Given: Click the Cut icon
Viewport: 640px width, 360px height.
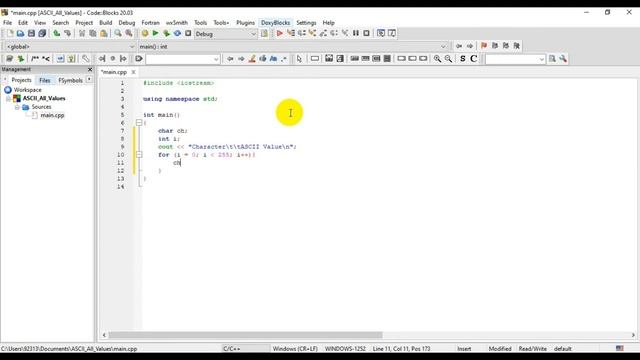Looking at the screenshot, I should pyautogui.click(x=82, y=33).
